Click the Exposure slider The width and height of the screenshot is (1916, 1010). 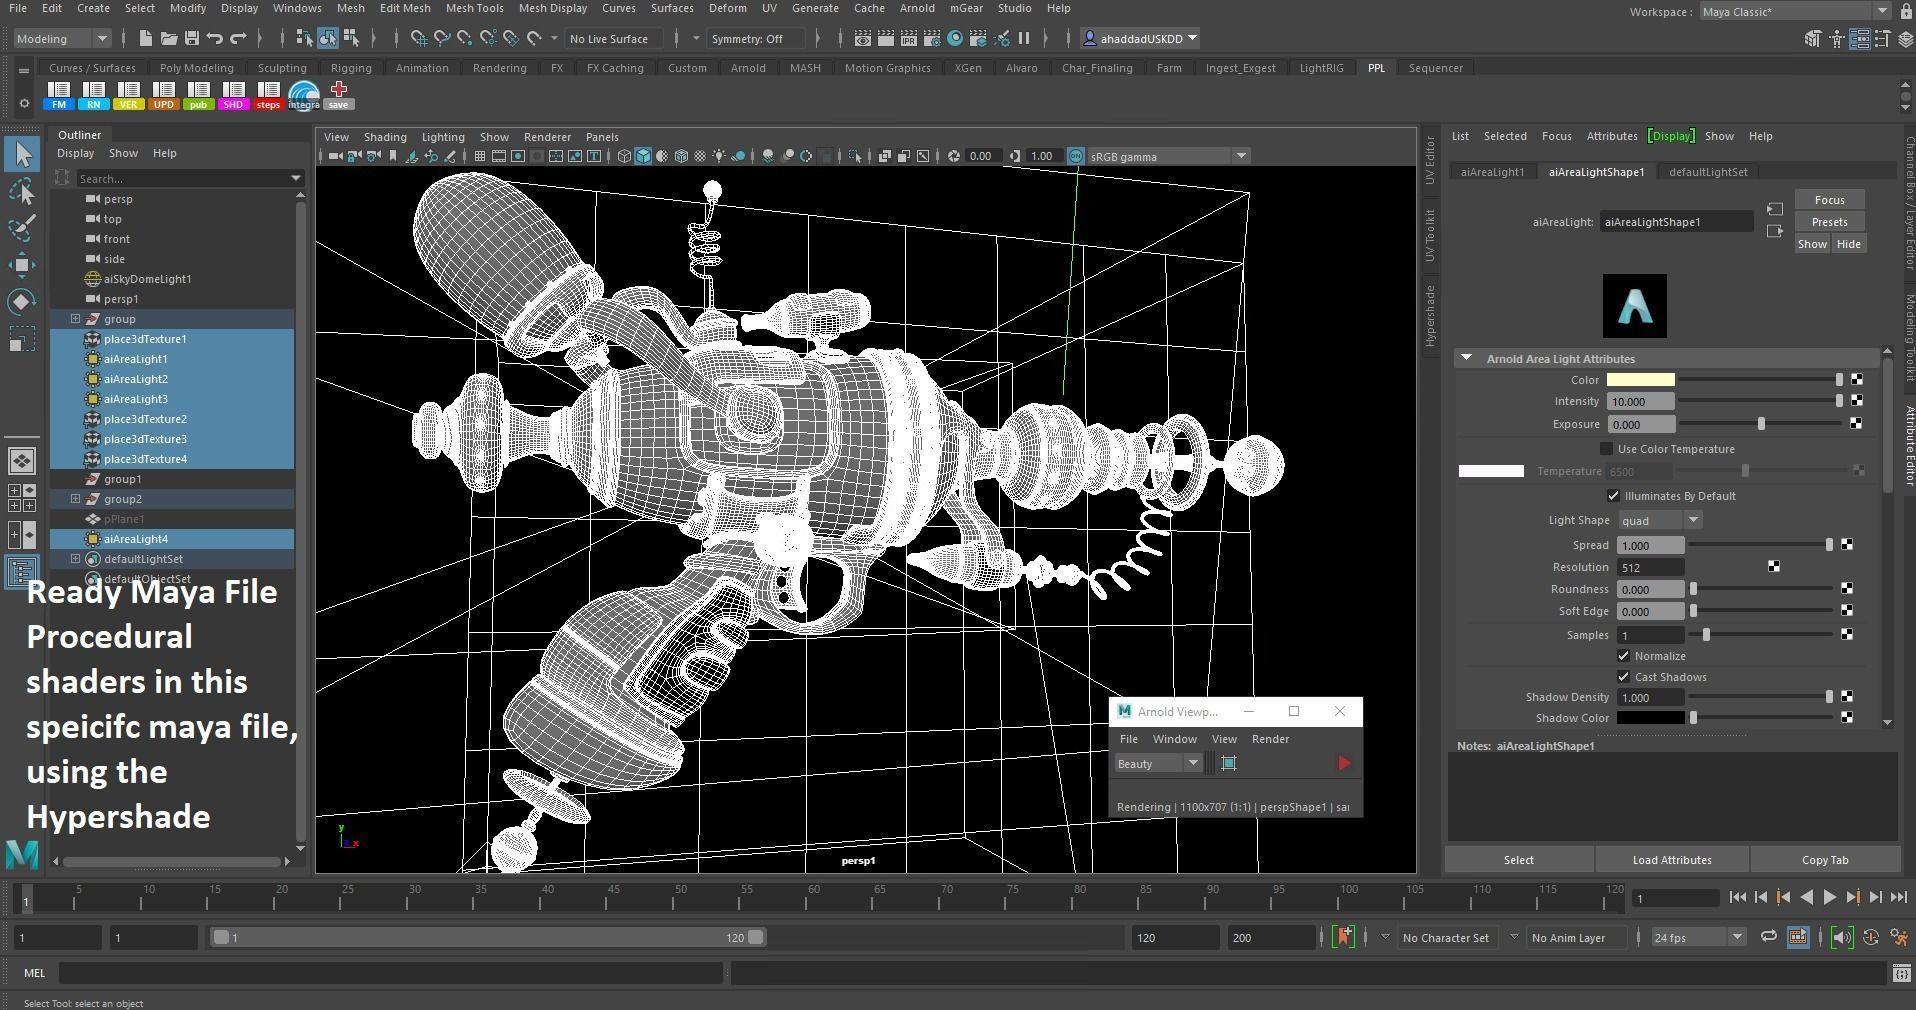pyautogui.click(x=1760, y=424)
